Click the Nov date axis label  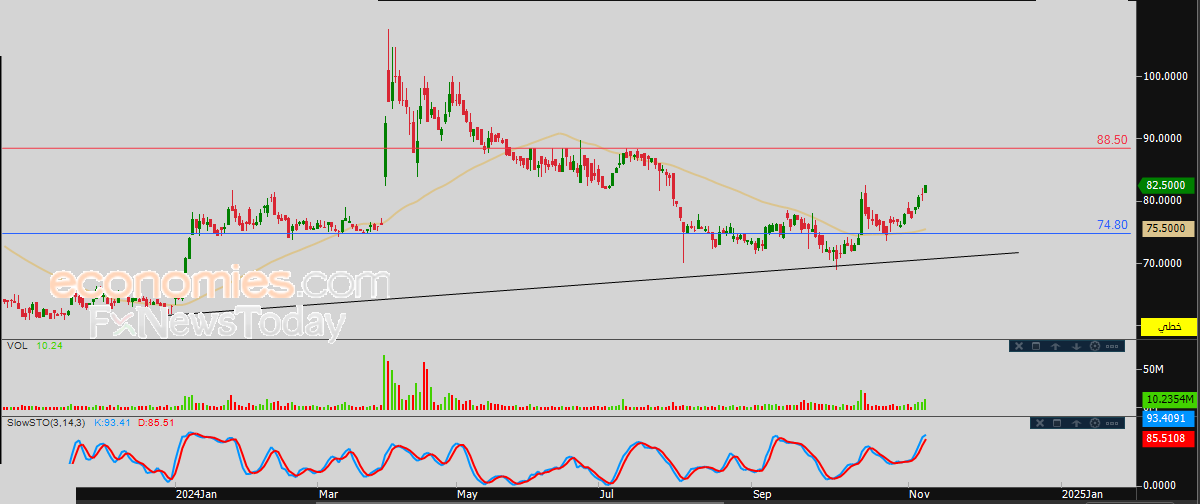point(917,494)
